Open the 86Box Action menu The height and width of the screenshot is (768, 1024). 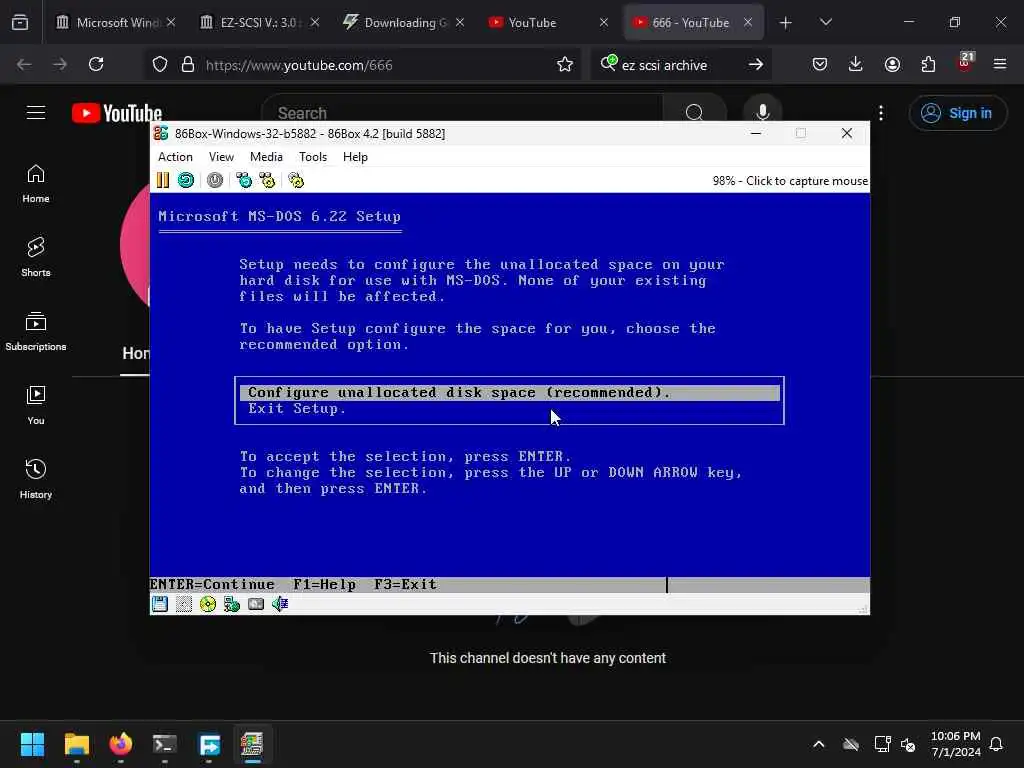(x=175, y=157)
